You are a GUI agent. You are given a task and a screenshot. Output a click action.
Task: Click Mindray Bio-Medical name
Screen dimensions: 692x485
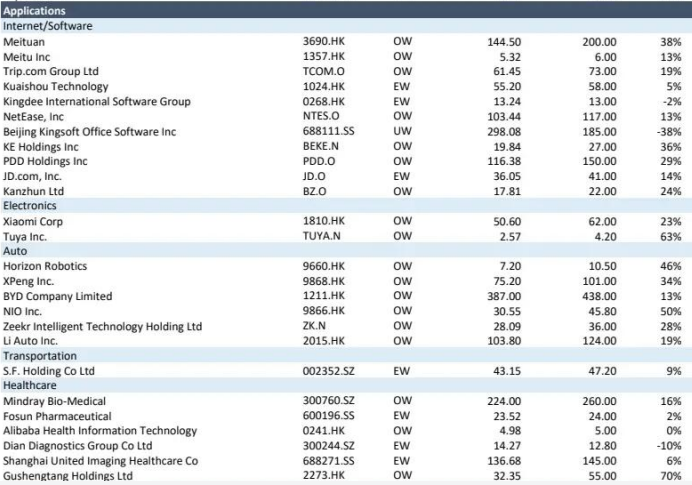tap(54, 401)
